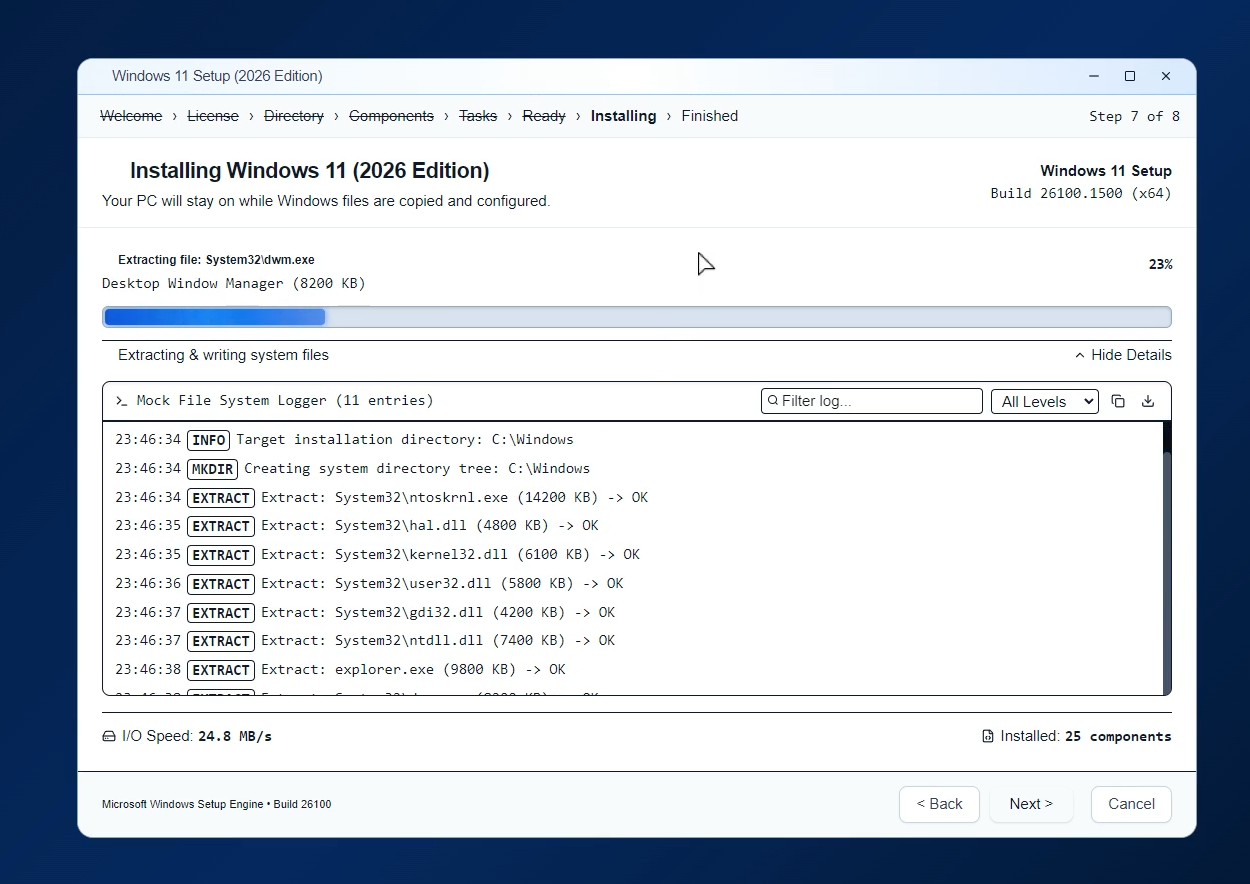Go to the Welcome step breadcrumb
Screen dimensions: 1250x884
[131, 116]
